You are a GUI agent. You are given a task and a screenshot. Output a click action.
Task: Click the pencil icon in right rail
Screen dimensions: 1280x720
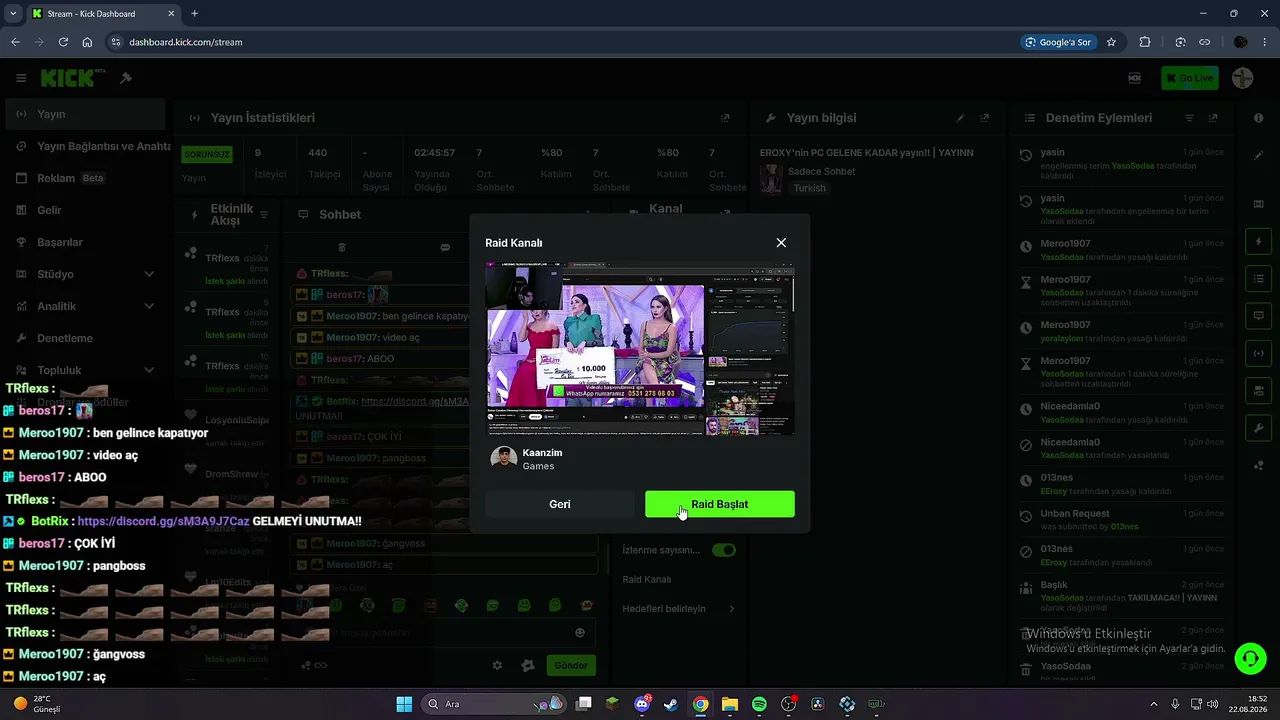(1258, 155)
